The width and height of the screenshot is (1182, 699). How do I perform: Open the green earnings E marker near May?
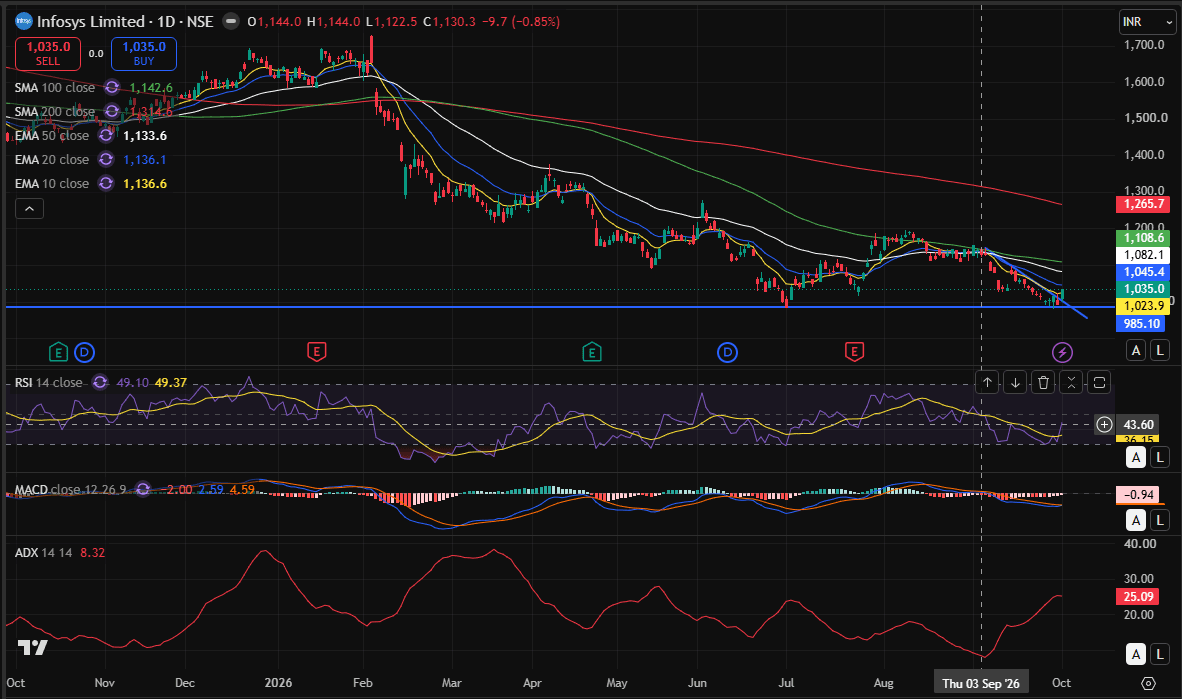(592, 352)
